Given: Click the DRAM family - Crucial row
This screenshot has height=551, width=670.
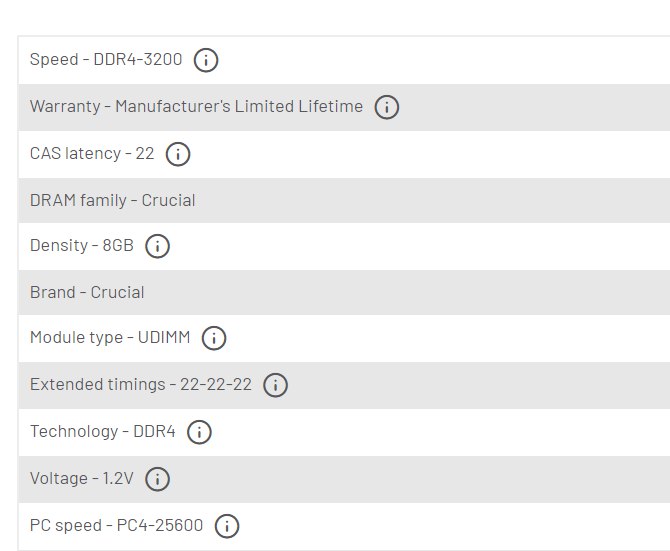Looking at the screenshot, I should (x=344, y=200).
